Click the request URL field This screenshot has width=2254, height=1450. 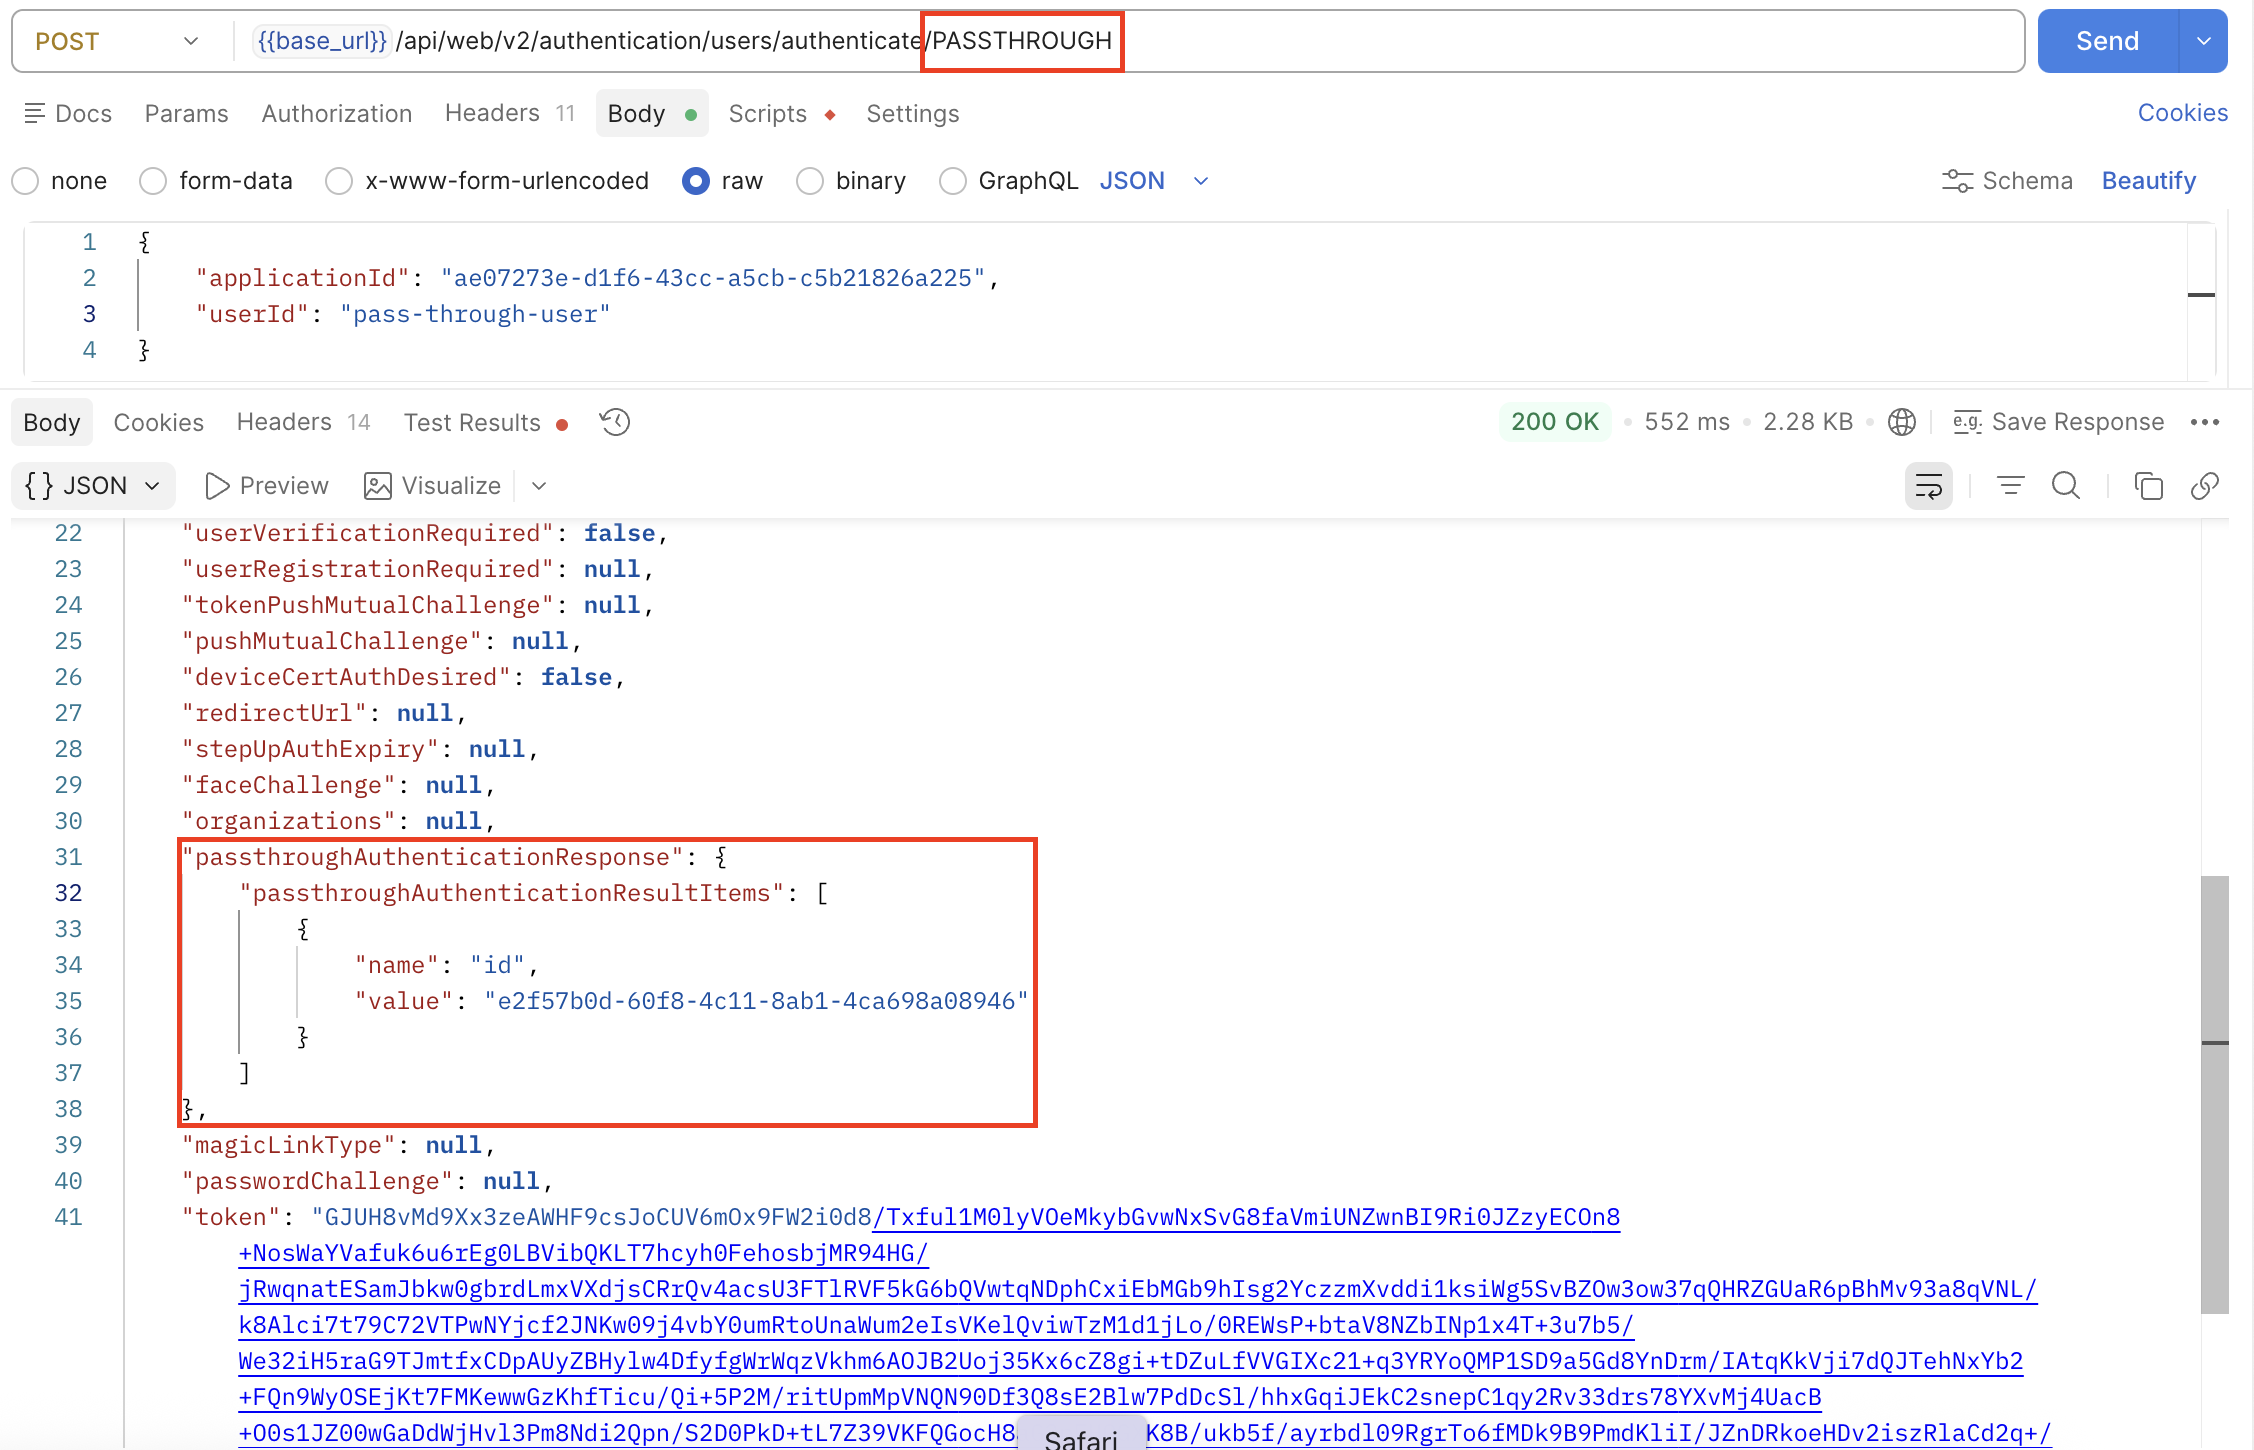click(1130, 41)
